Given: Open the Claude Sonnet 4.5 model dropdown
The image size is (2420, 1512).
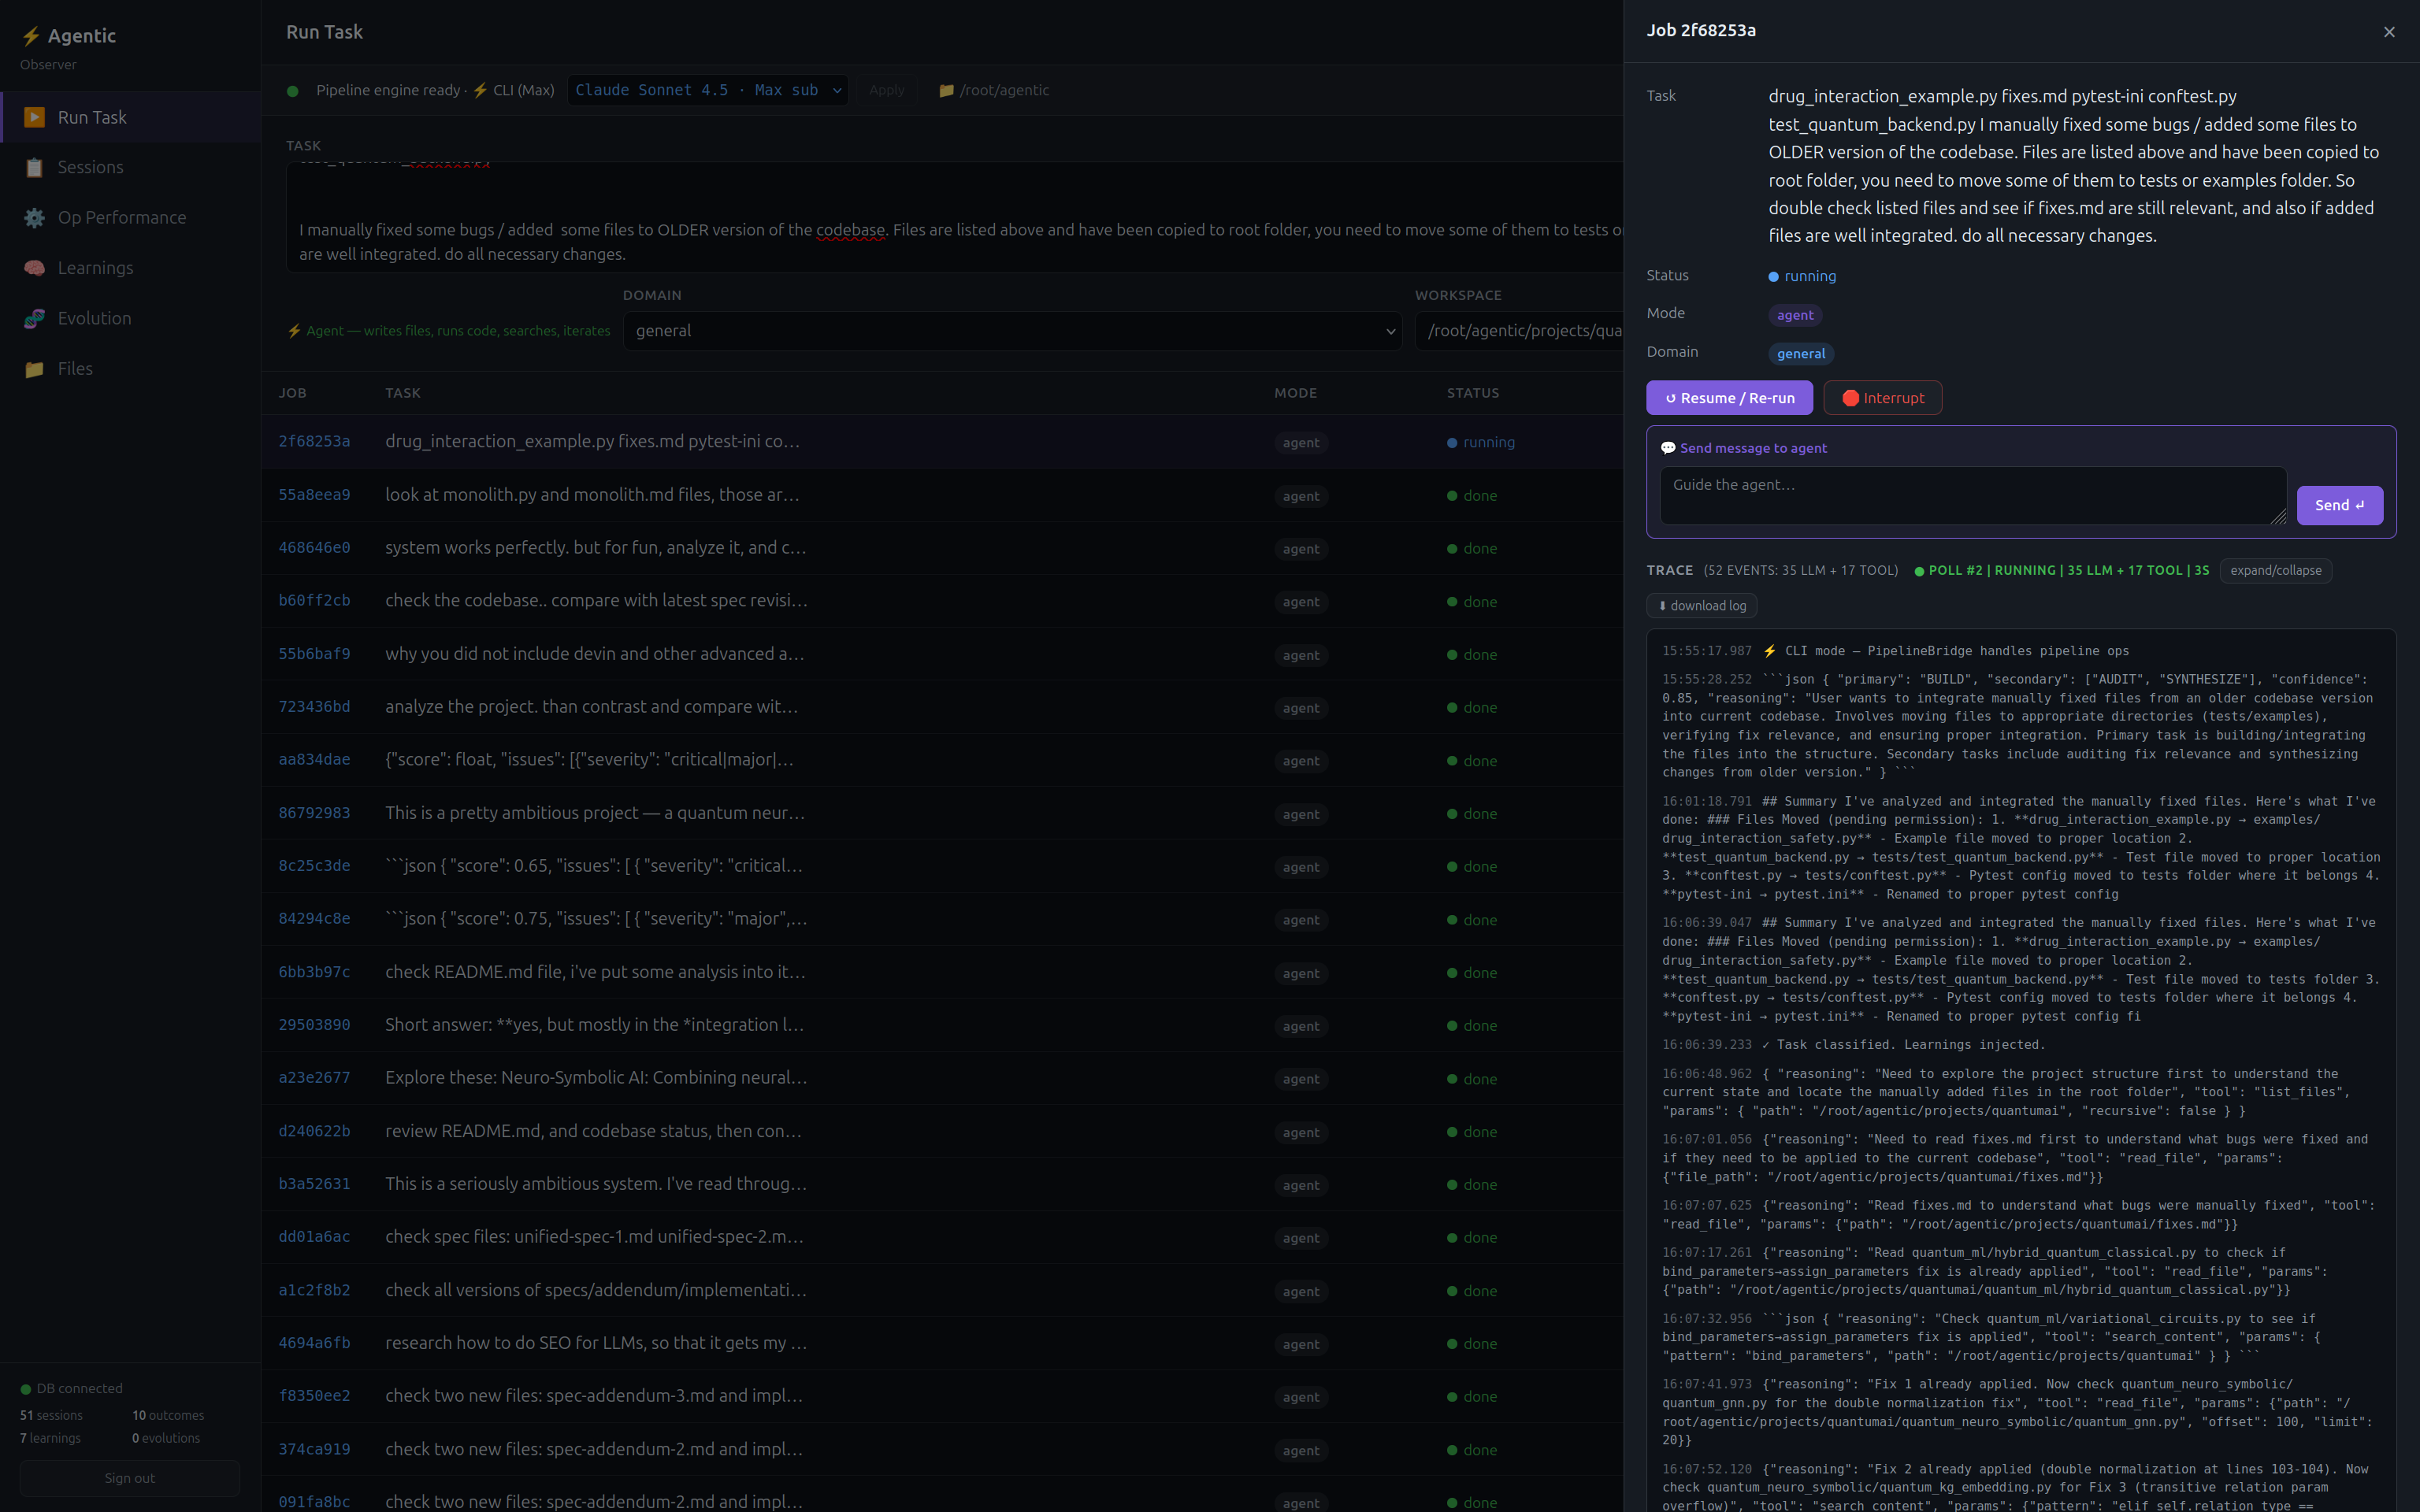Looking at the screenshot, I should pos(707,90).
